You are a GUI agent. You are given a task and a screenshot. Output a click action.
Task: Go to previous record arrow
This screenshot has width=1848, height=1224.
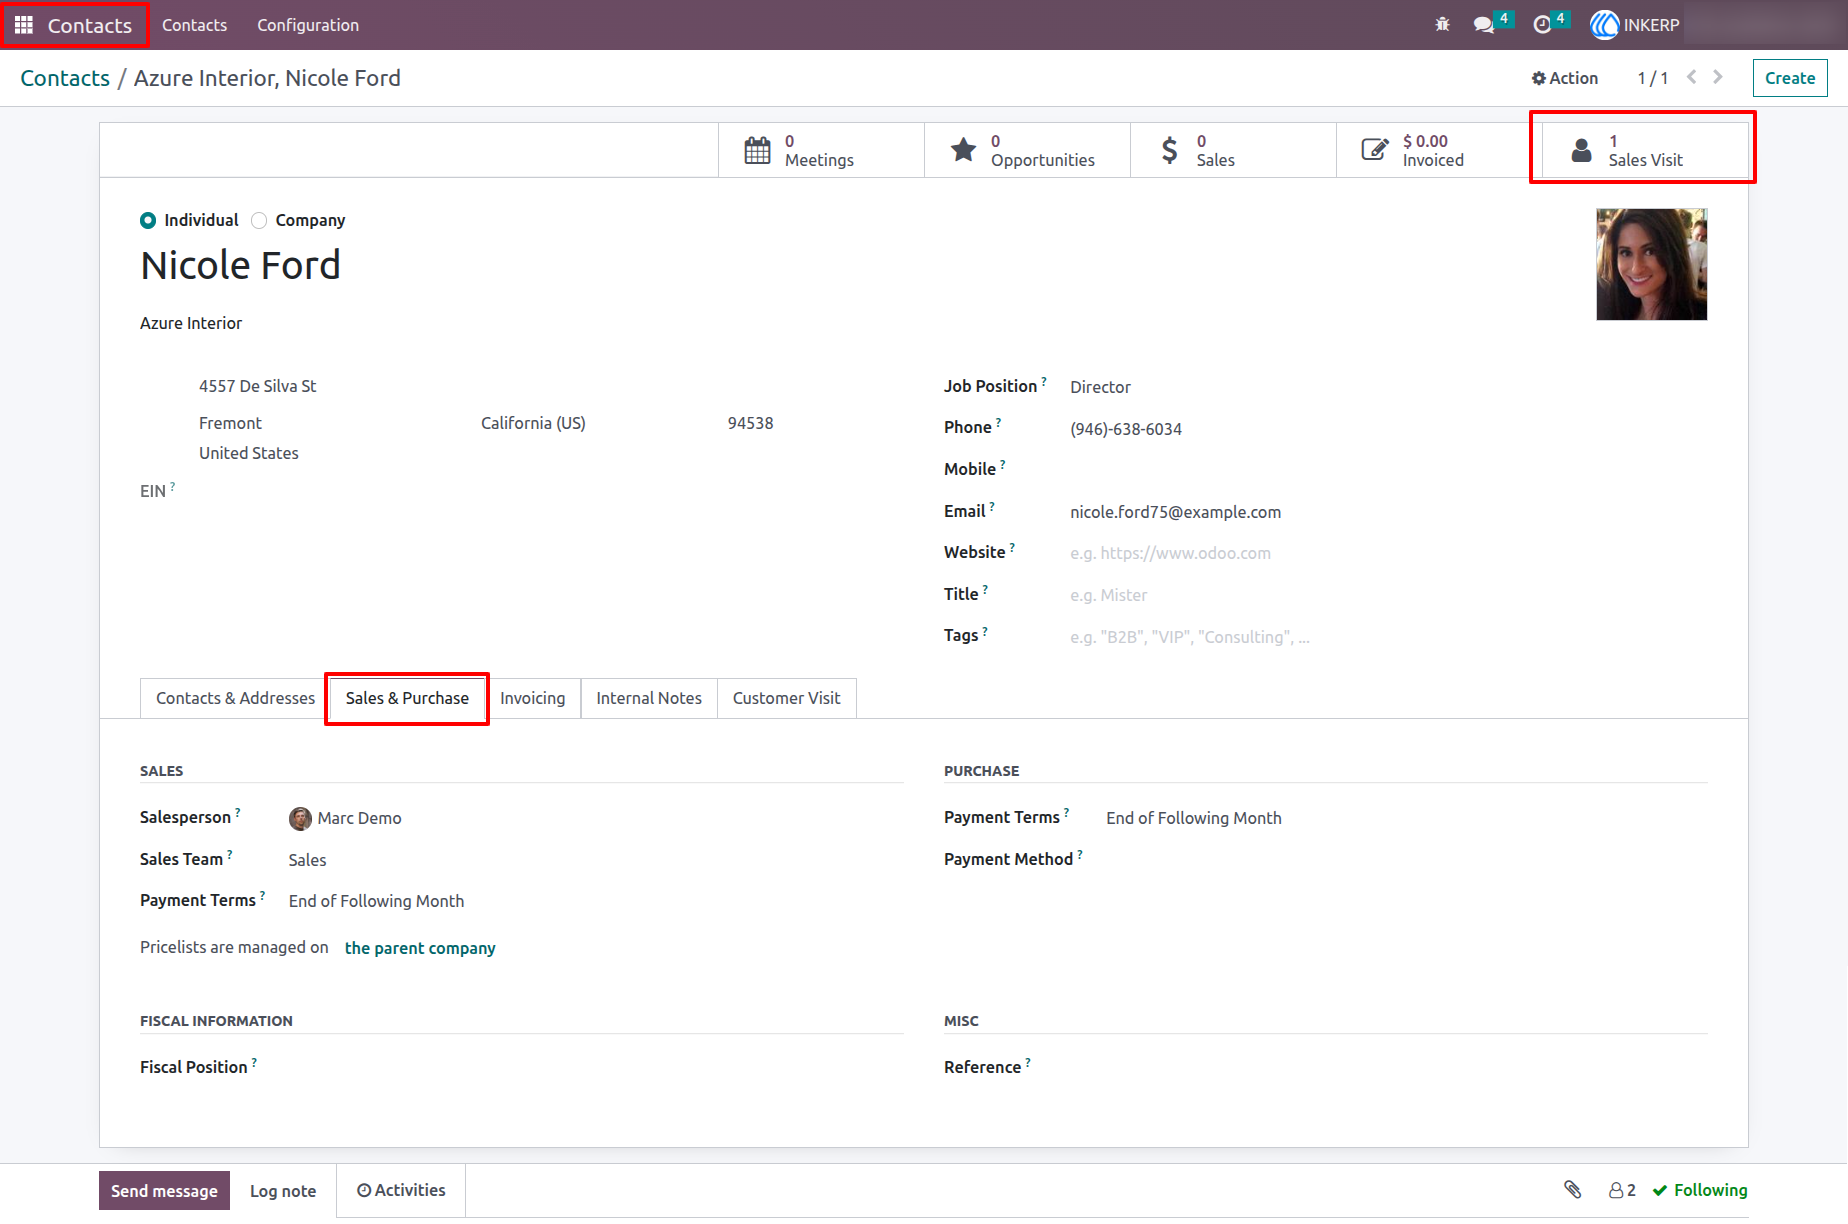click(x=1691, y=77)
